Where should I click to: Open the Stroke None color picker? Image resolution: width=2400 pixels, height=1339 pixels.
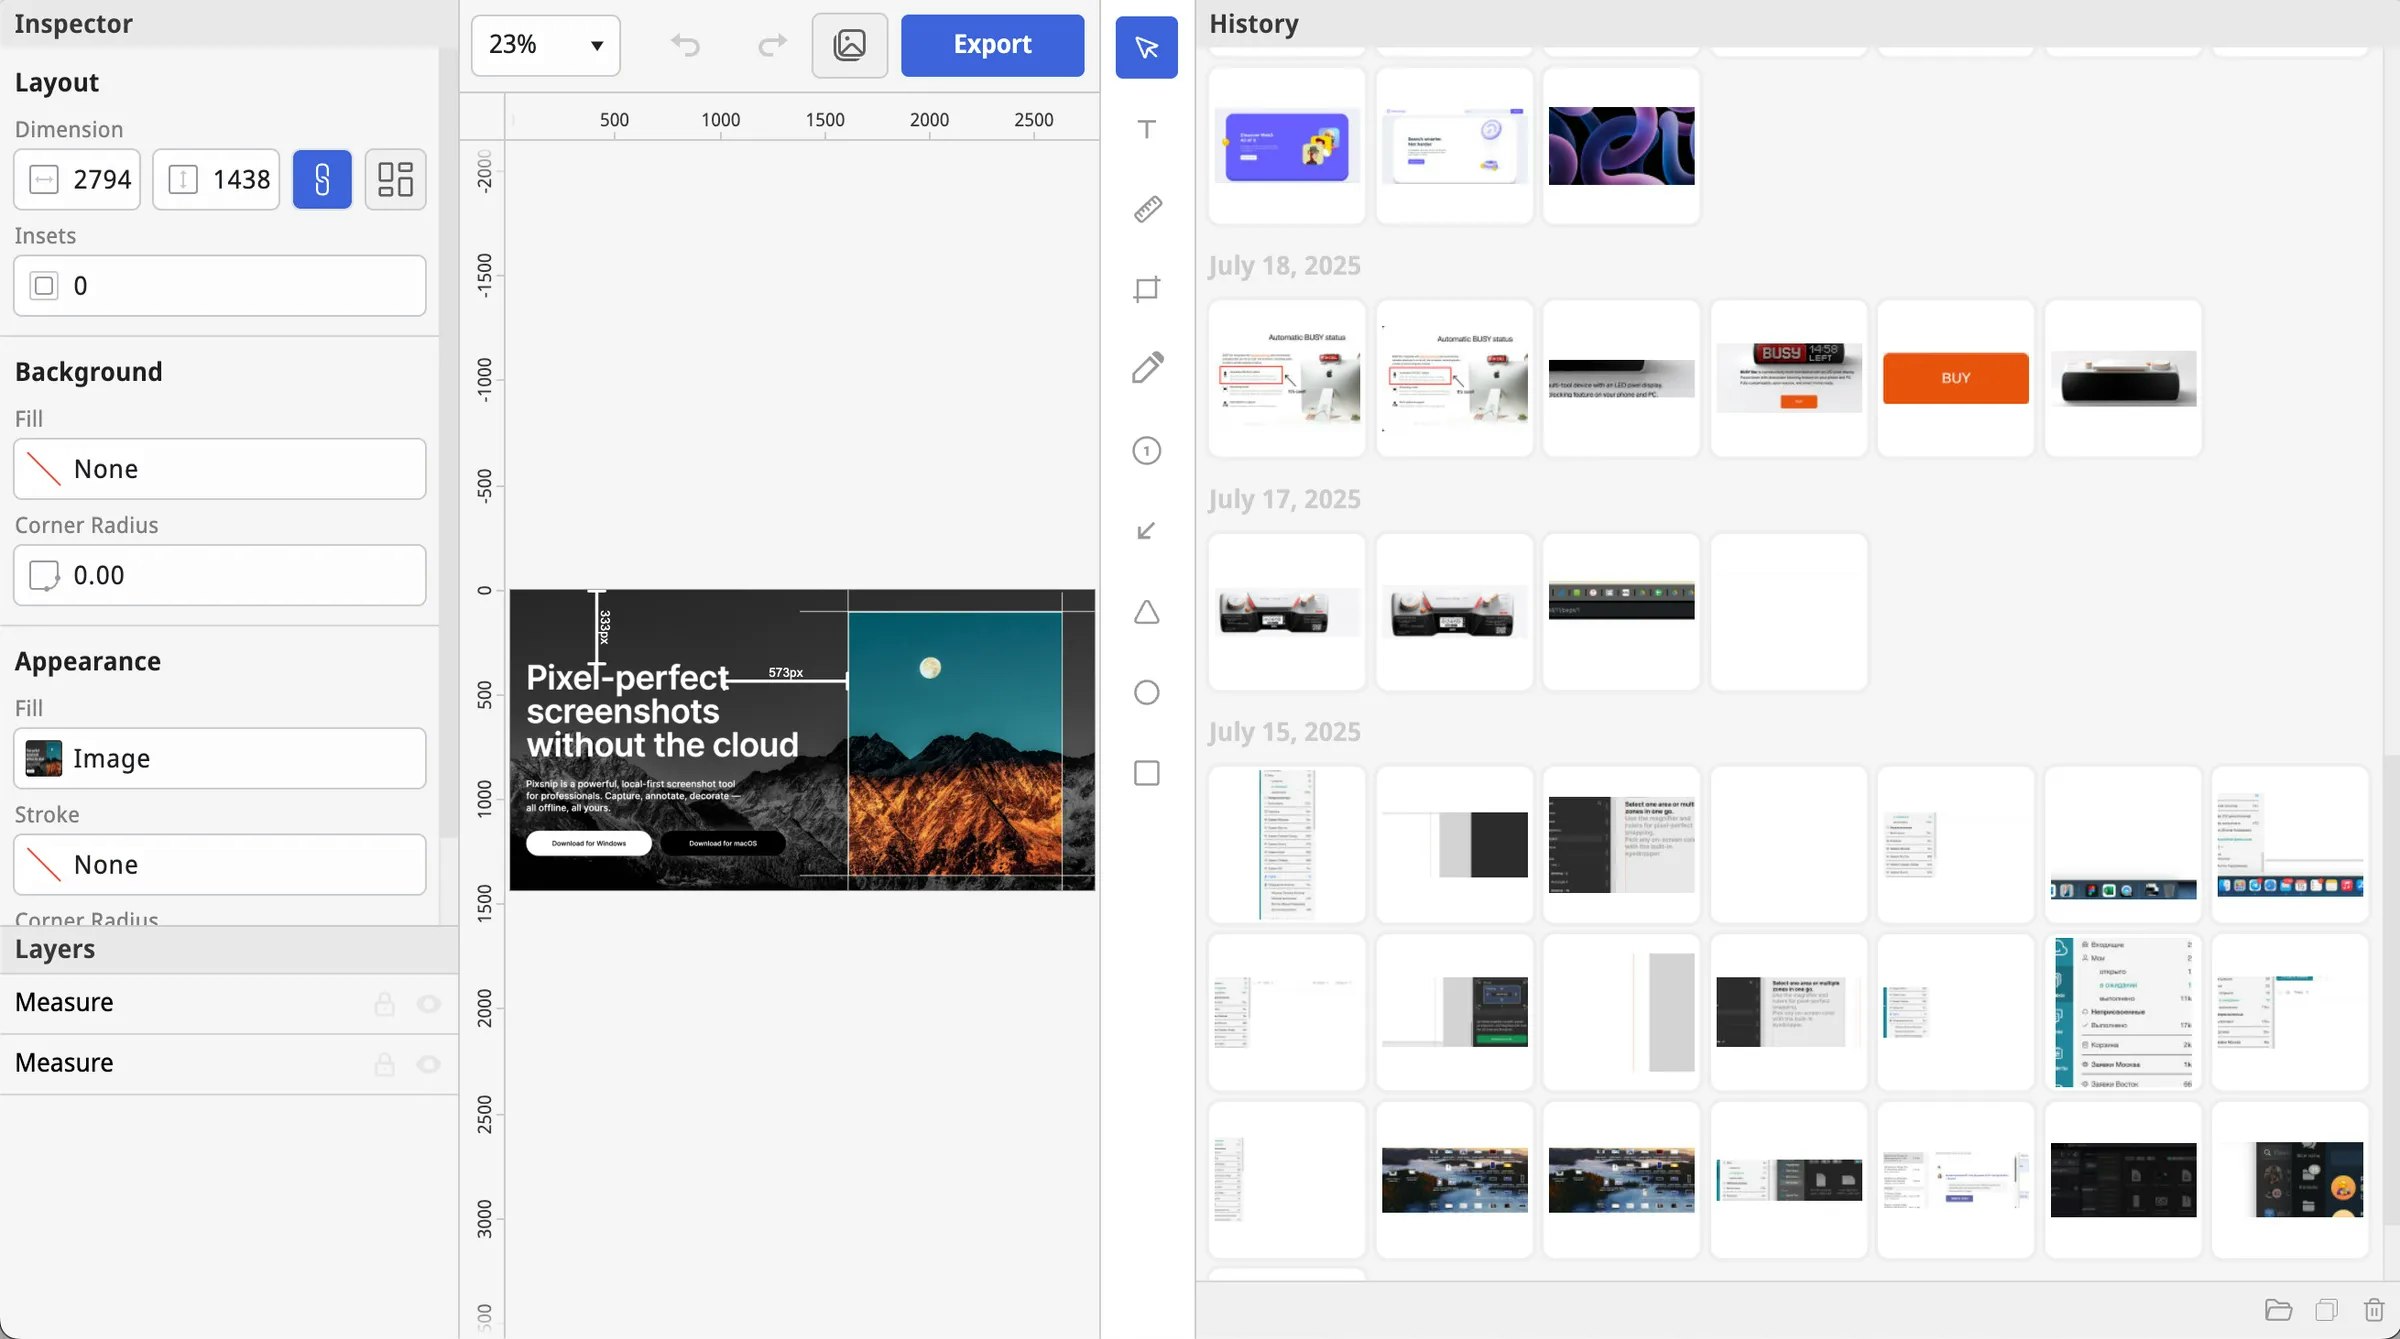[x=219, y=865]
